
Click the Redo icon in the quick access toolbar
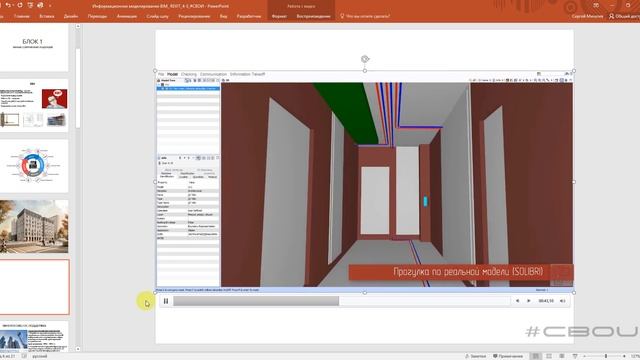20,5
